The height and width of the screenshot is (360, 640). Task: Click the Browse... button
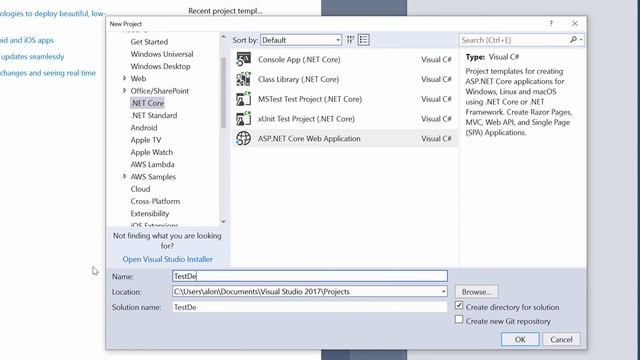pos(476,292)
